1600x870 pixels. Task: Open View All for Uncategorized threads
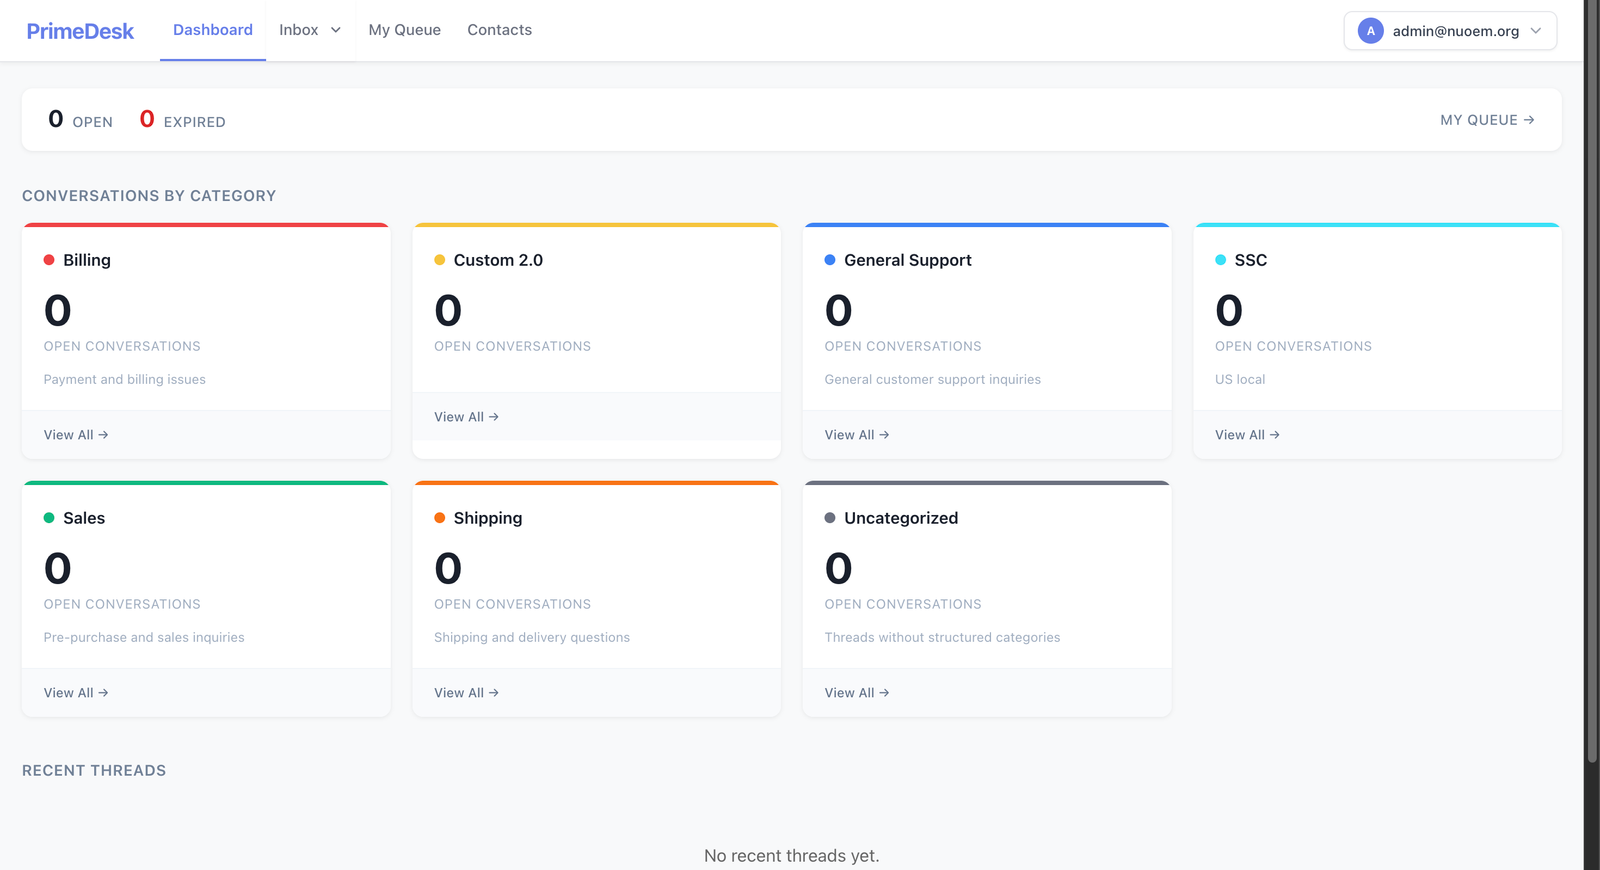[x=857, y=693]
